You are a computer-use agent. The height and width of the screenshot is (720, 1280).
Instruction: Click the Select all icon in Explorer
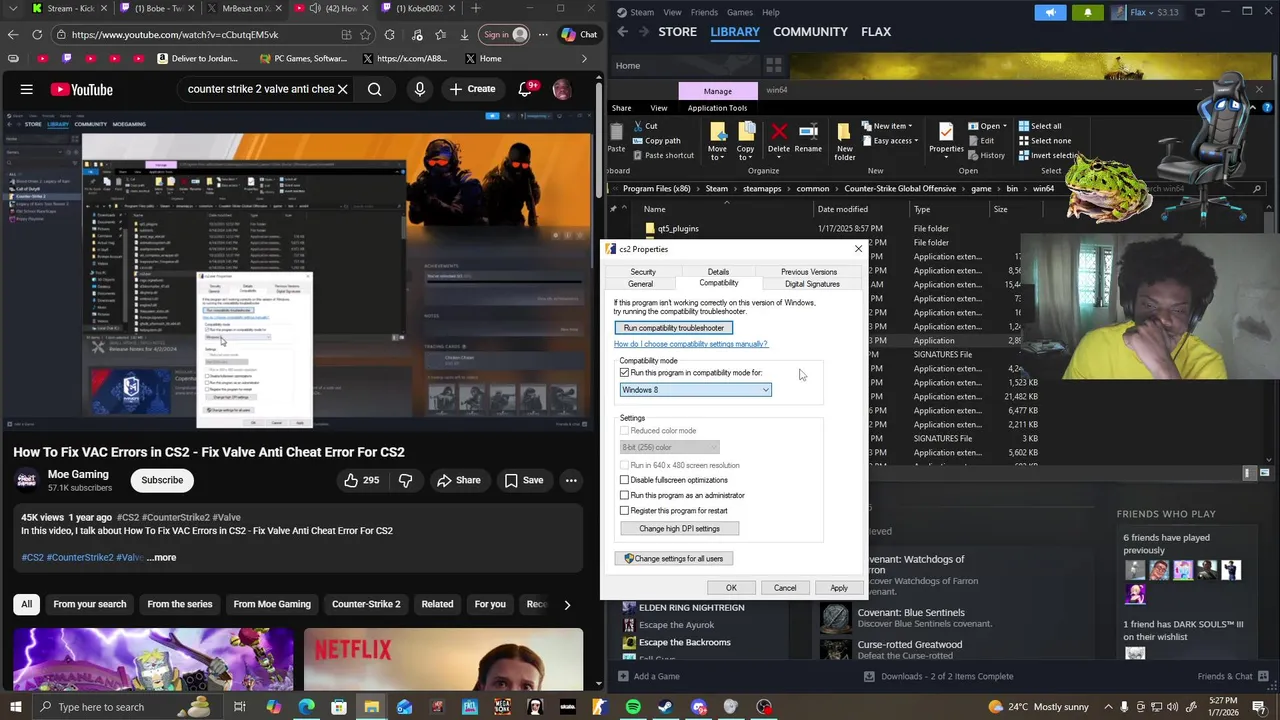[1024, 126]
